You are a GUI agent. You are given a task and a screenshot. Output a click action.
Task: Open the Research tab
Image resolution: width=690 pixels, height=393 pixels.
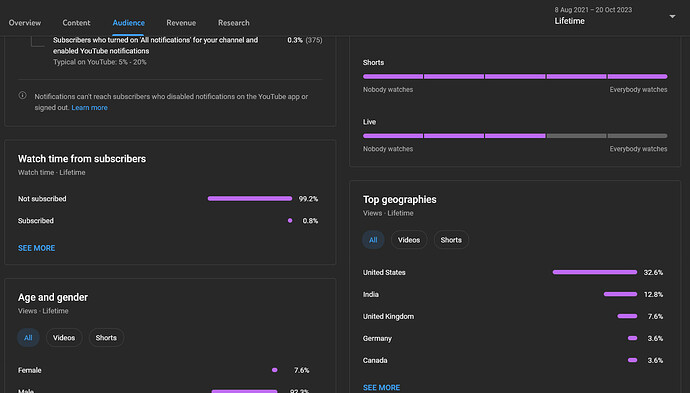pos(234,22)
